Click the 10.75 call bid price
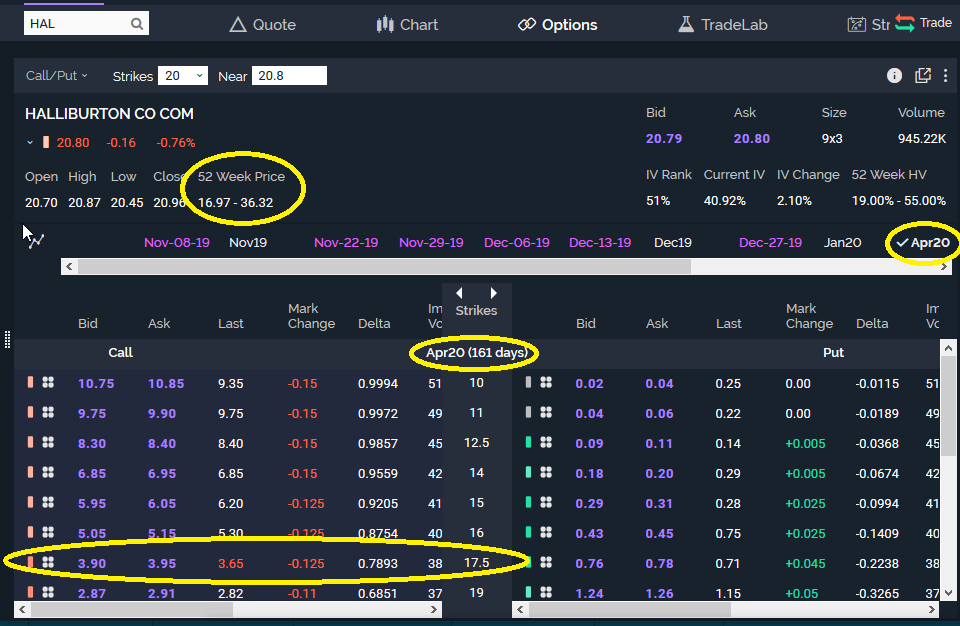Screen dimensions: 960x626 (96, 383)
